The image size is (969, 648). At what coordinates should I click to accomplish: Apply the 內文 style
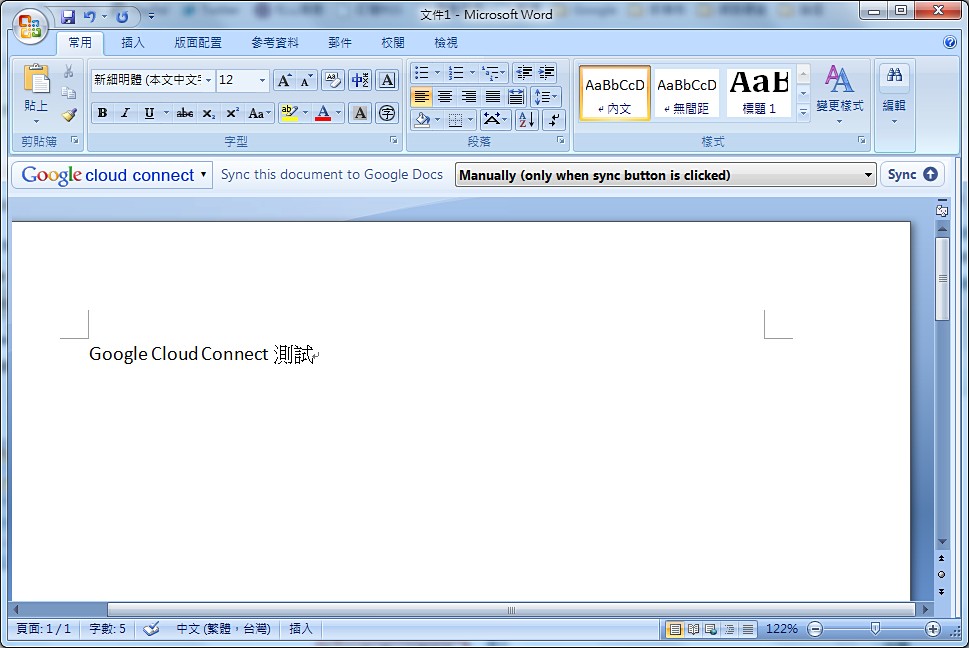pyautogui.click(x=614, y=93)
